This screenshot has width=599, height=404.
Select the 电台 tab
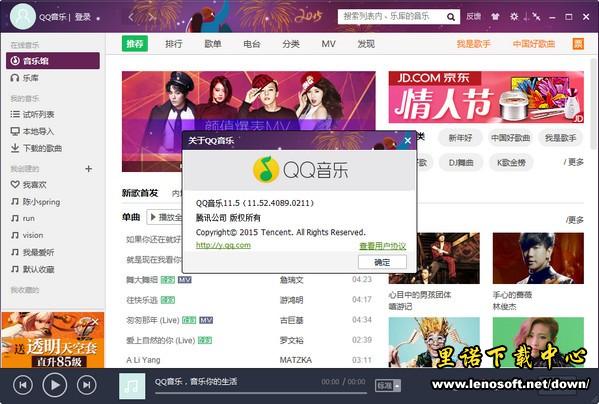[x=252, y=44]
